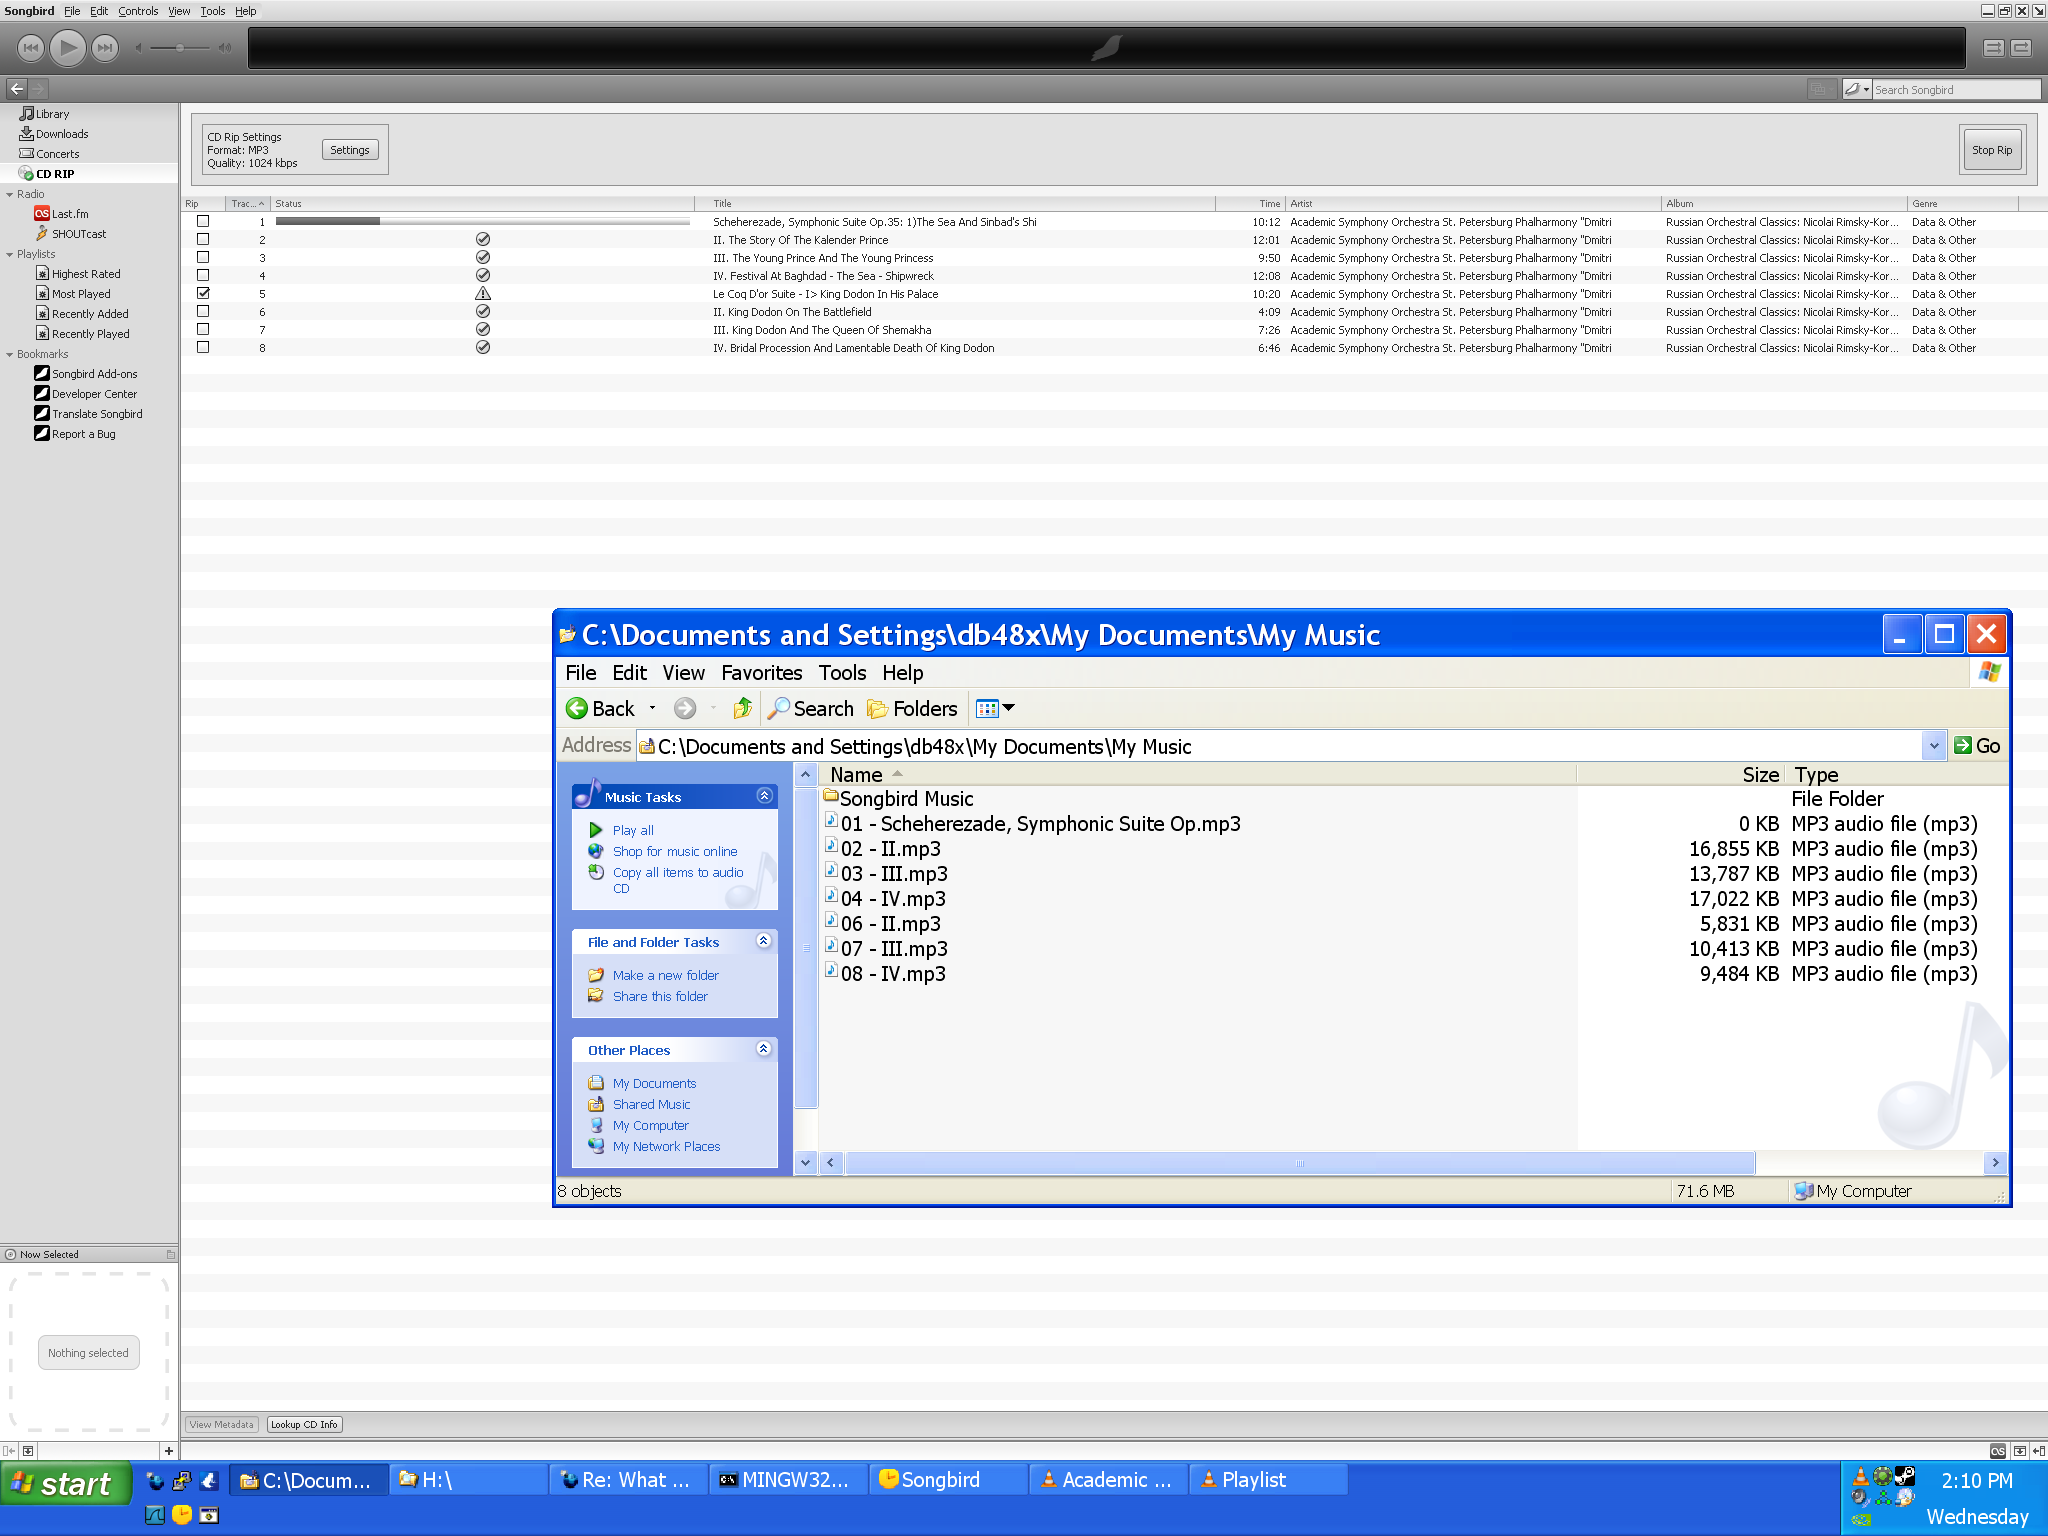Image resolution: width=2048 pixels, height=1536 pixels.
Task: Select CD RIP in Songbird sidebar
Action: (55, 174)
